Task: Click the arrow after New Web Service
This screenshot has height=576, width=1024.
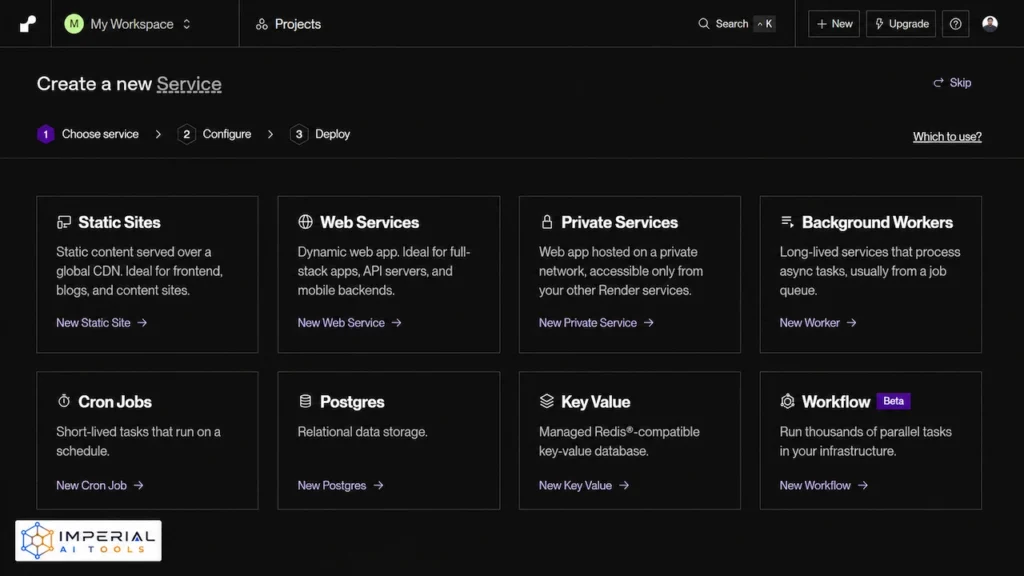Action: click(x=396, y=323)
